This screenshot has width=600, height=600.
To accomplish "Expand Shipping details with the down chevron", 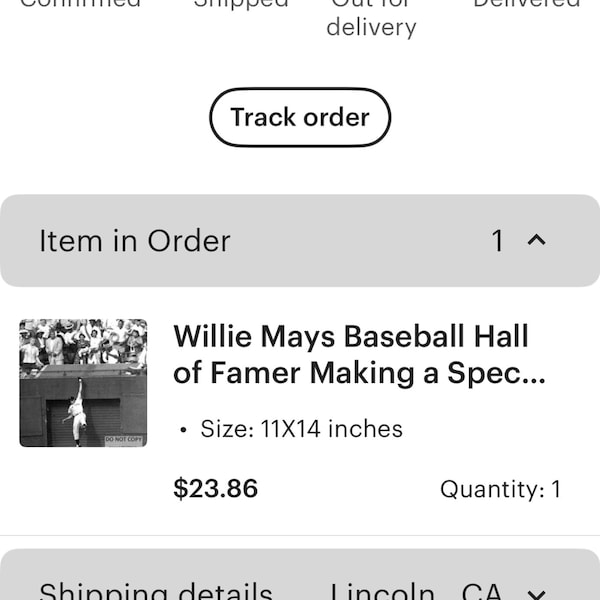I will [x=536, y=594].
